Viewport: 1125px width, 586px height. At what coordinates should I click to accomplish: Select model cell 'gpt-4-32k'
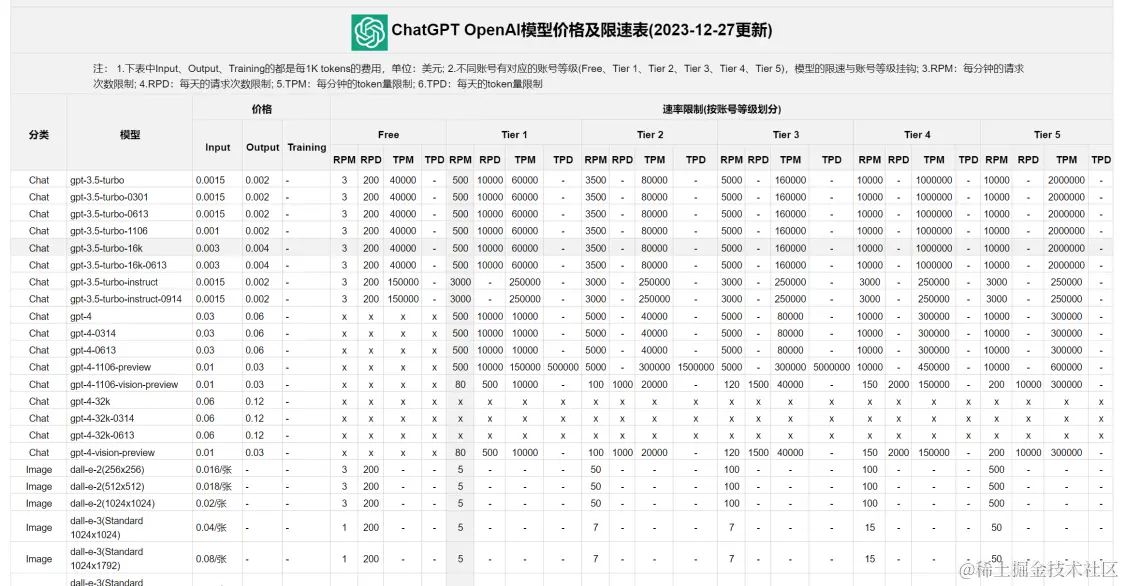coord(90,402)
